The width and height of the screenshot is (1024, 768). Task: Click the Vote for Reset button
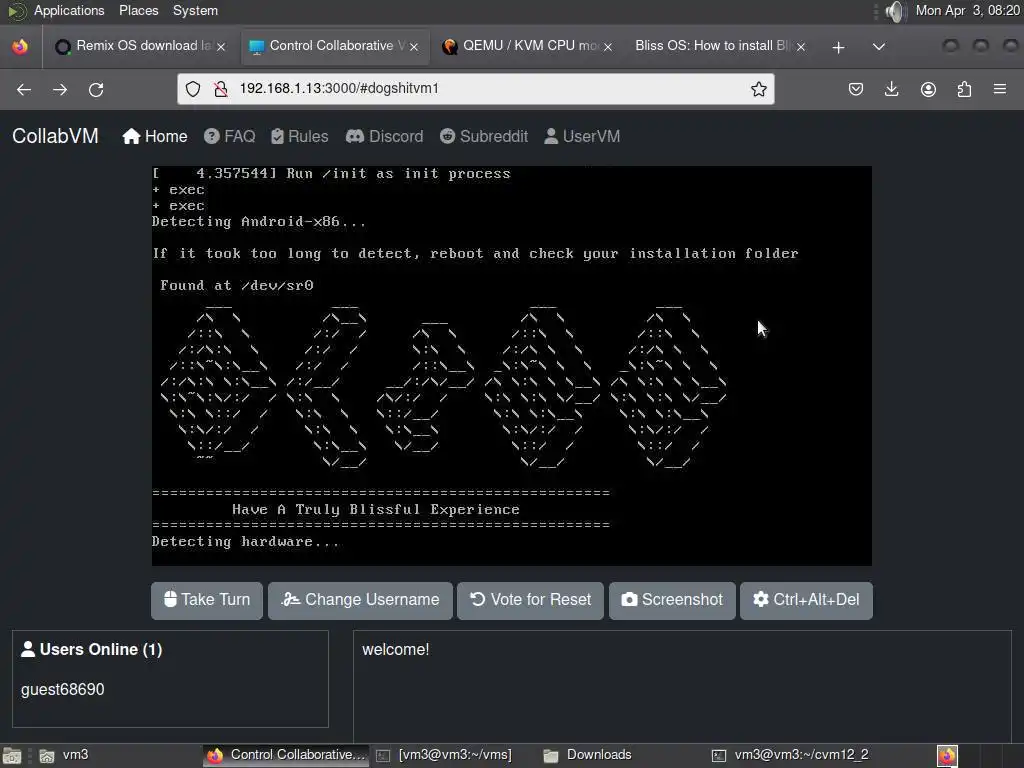[530, 600]
